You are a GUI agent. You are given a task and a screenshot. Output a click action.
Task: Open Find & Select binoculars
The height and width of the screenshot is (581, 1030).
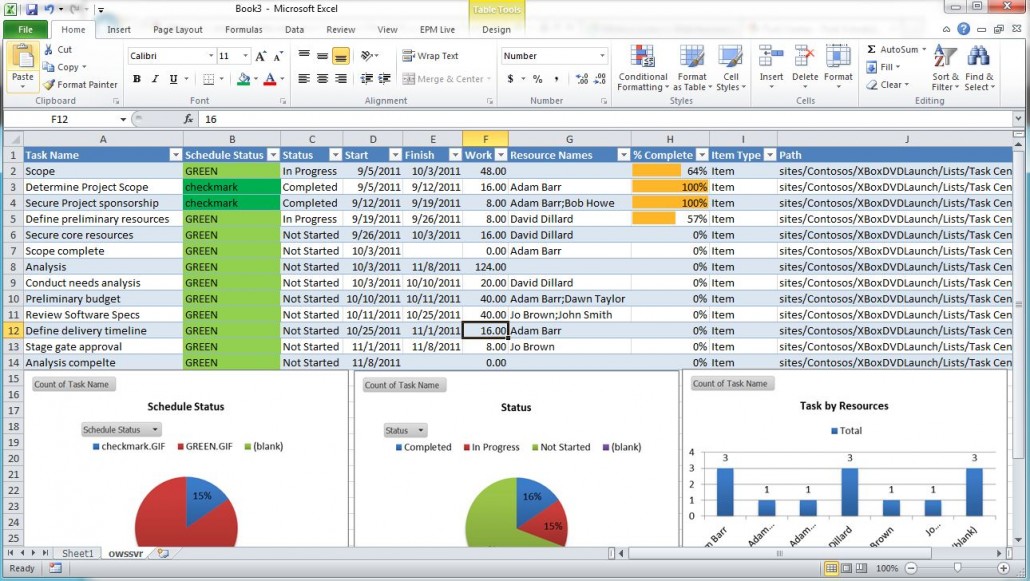pyautogui.click(x=979, y=68)
